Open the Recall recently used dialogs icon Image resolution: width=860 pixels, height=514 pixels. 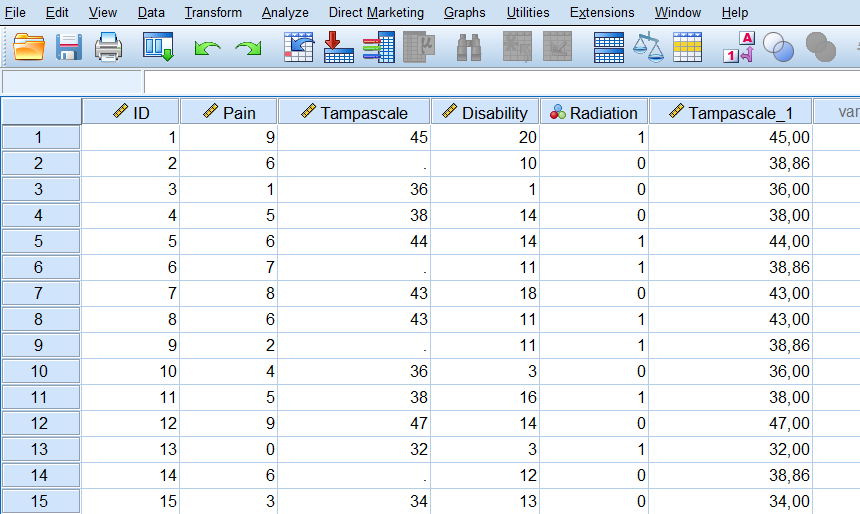tap(158, 47)
